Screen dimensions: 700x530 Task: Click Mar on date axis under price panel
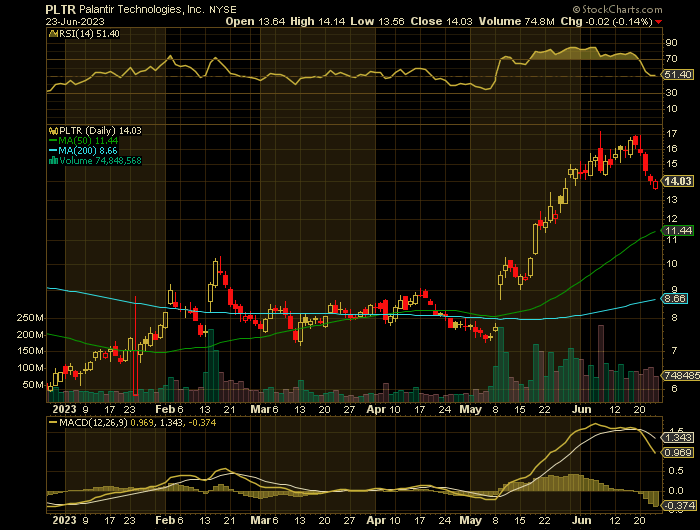click(260, 409)
